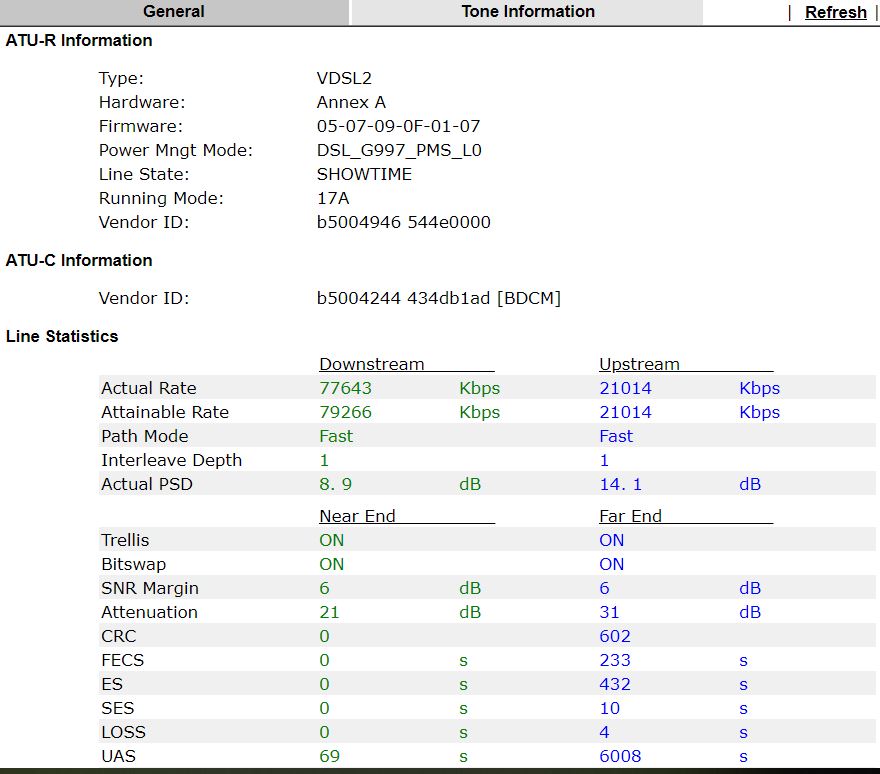Click the Line Statistics heading
The width and height of the screenshot is (880, 774).
(x=62, y=337)
